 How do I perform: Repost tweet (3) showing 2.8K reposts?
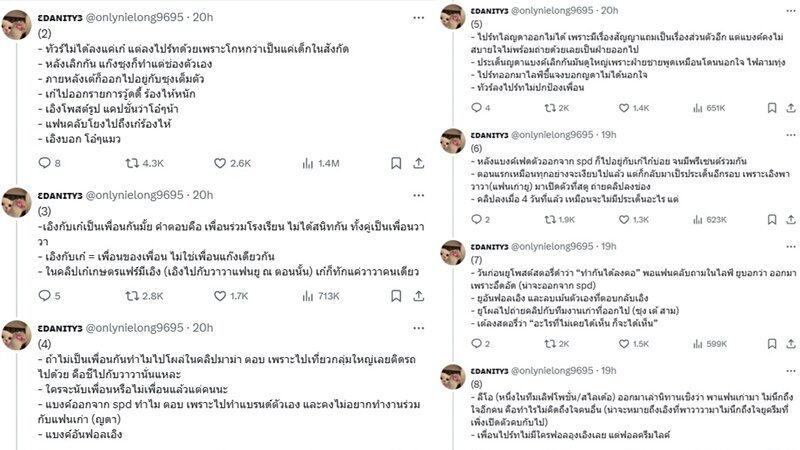125,295
